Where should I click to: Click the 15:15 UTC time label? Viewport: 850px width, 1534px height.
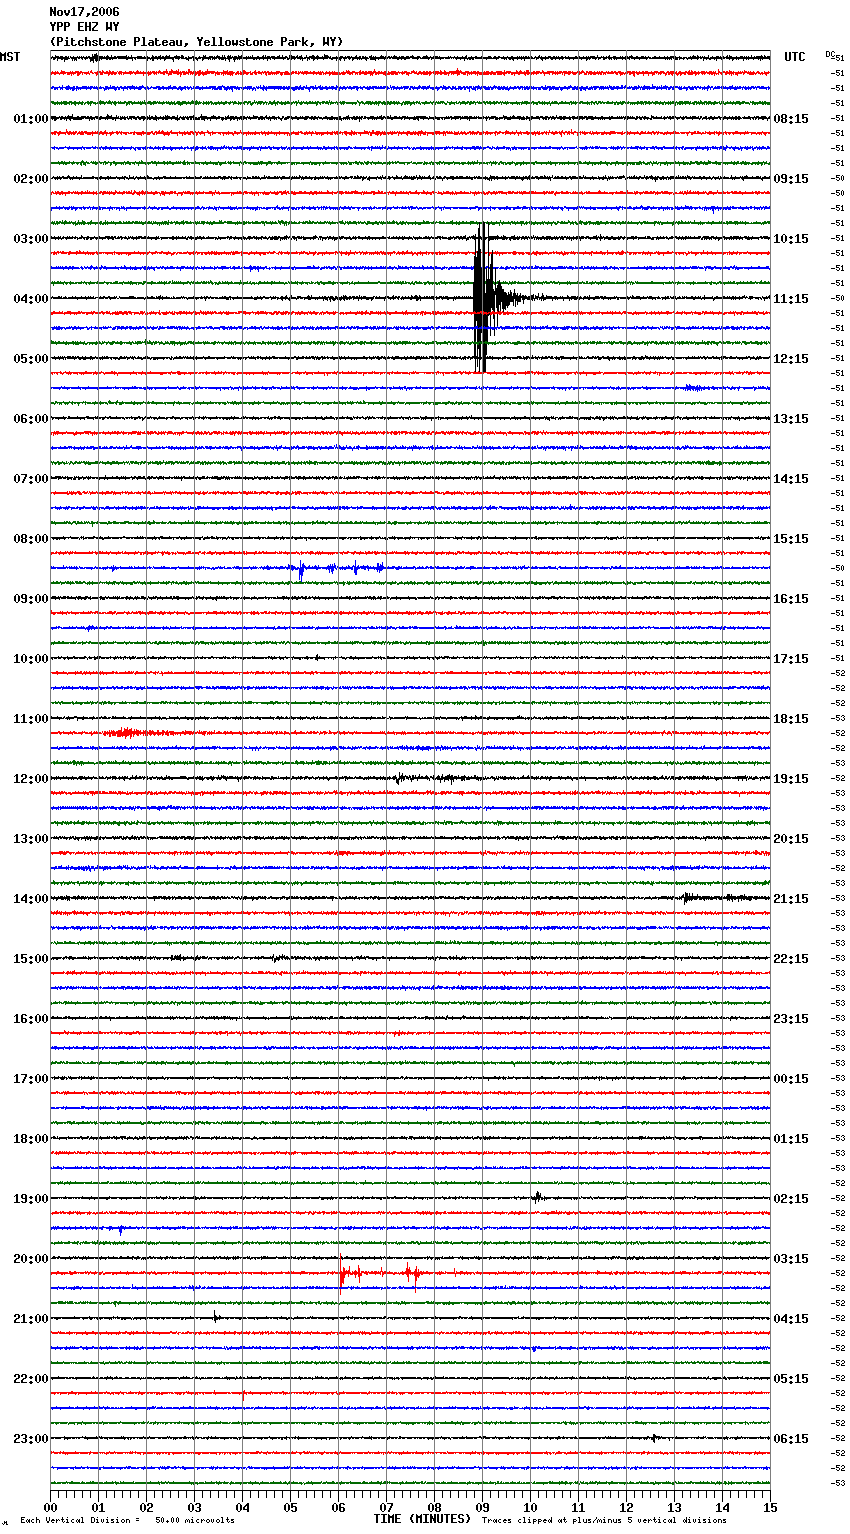point(791,539)
